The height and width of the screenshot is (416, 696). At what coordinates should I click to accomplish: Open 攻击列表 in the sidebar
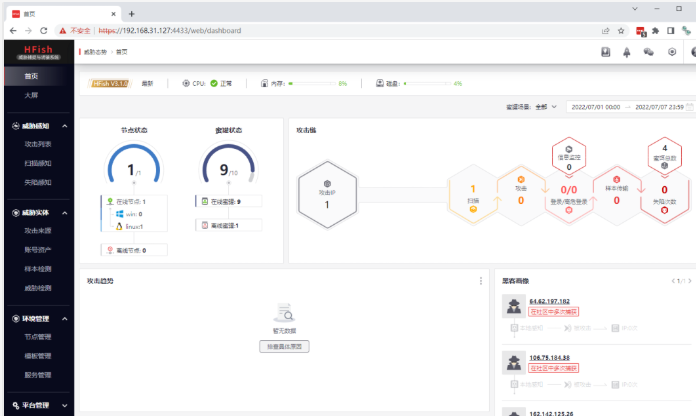pos(38,144)
